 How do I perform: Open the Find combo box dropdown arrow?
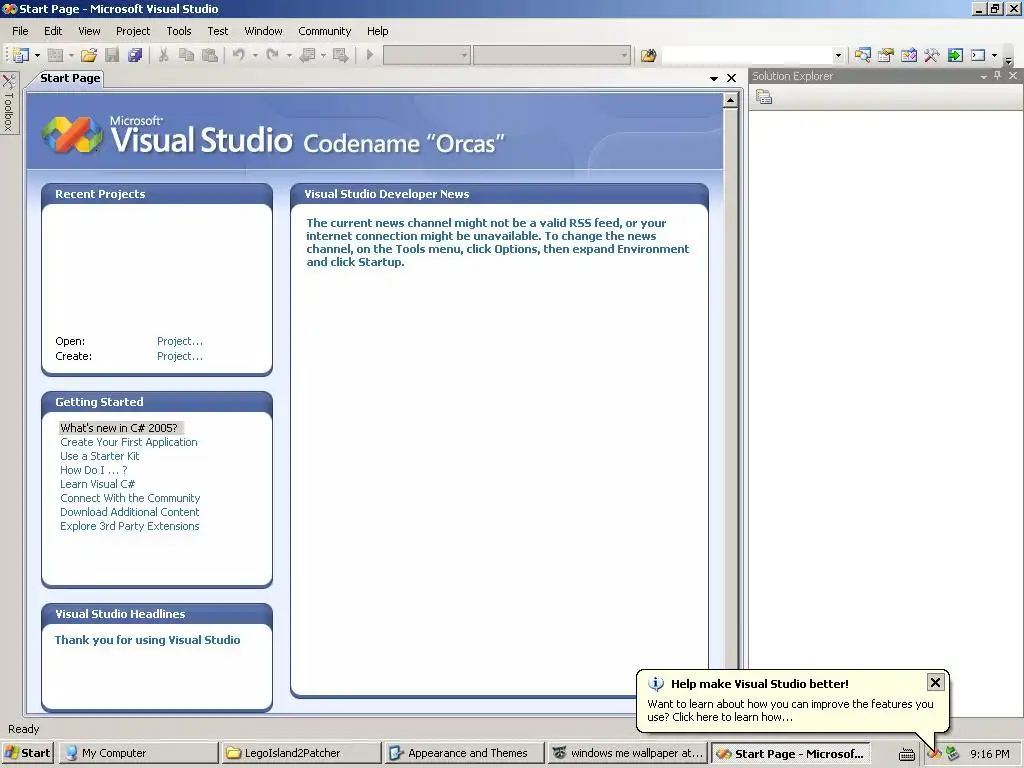tap(839, 56)
